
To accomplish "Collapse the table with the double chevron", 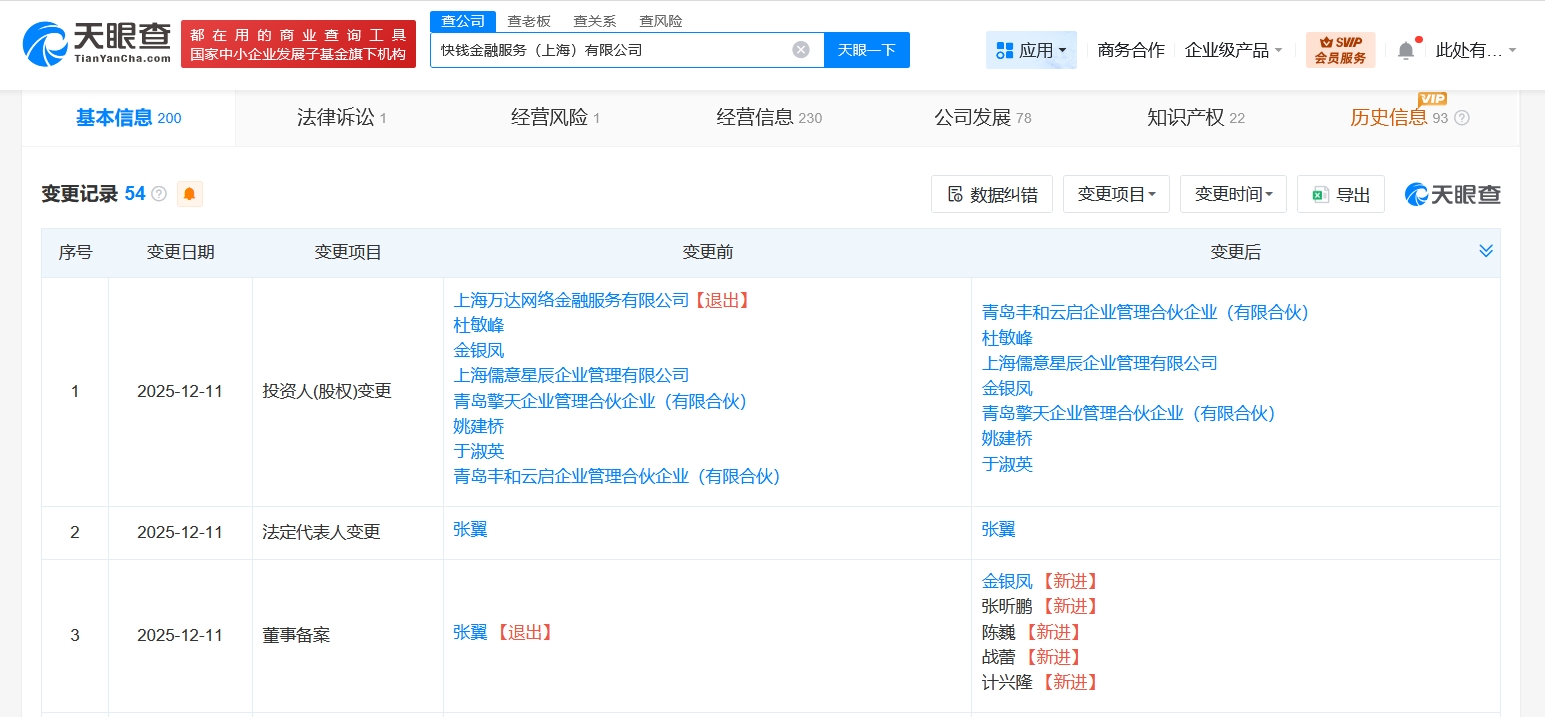I will pyautogui.click(x=1487, y=251).
